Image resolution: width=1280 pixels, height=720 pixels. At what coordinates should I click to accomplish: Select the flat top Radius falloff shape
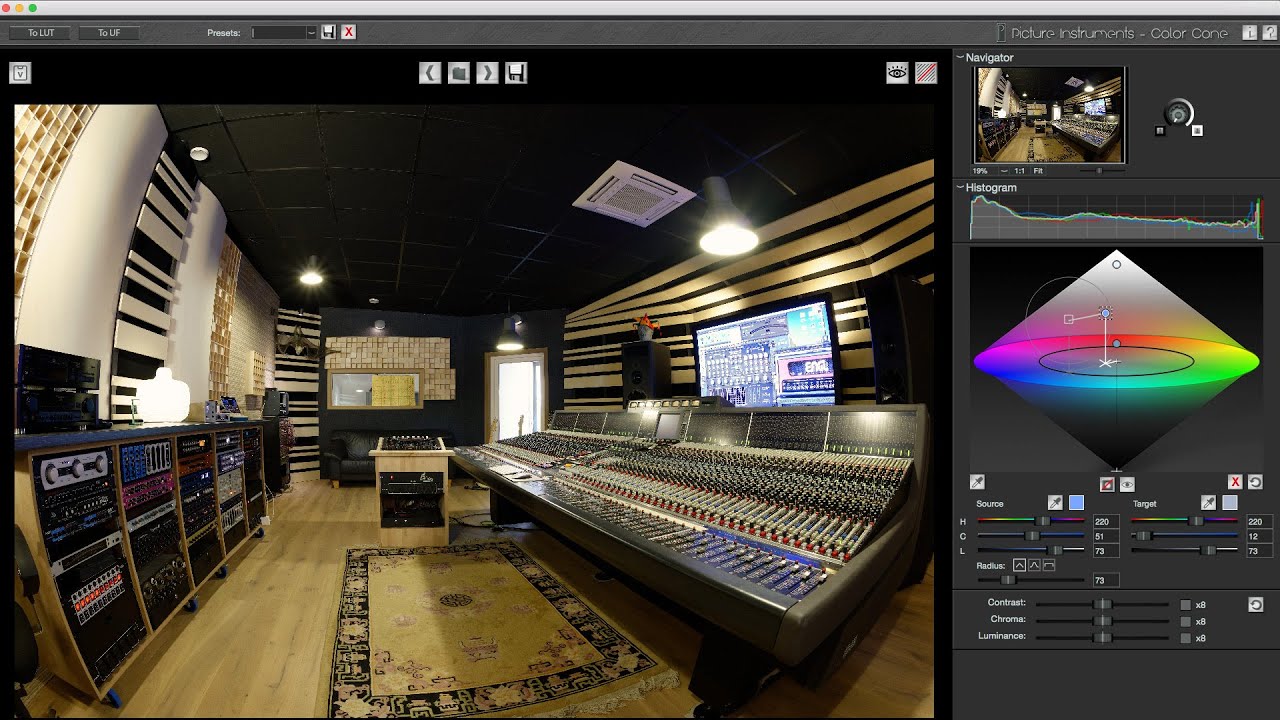(1049, 566)
